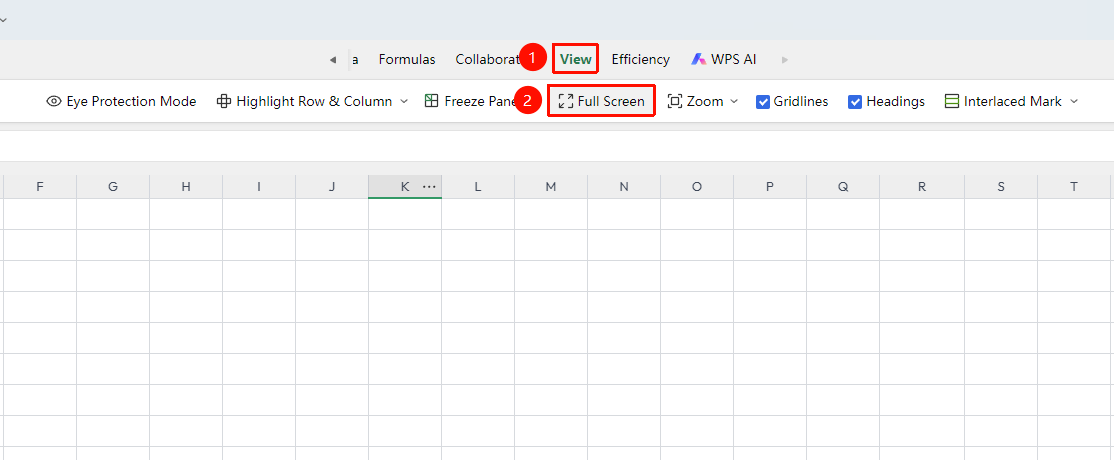Screen dimensions: 1114x460
Task: Click the Full Screen button label
Action: point(611,102)
